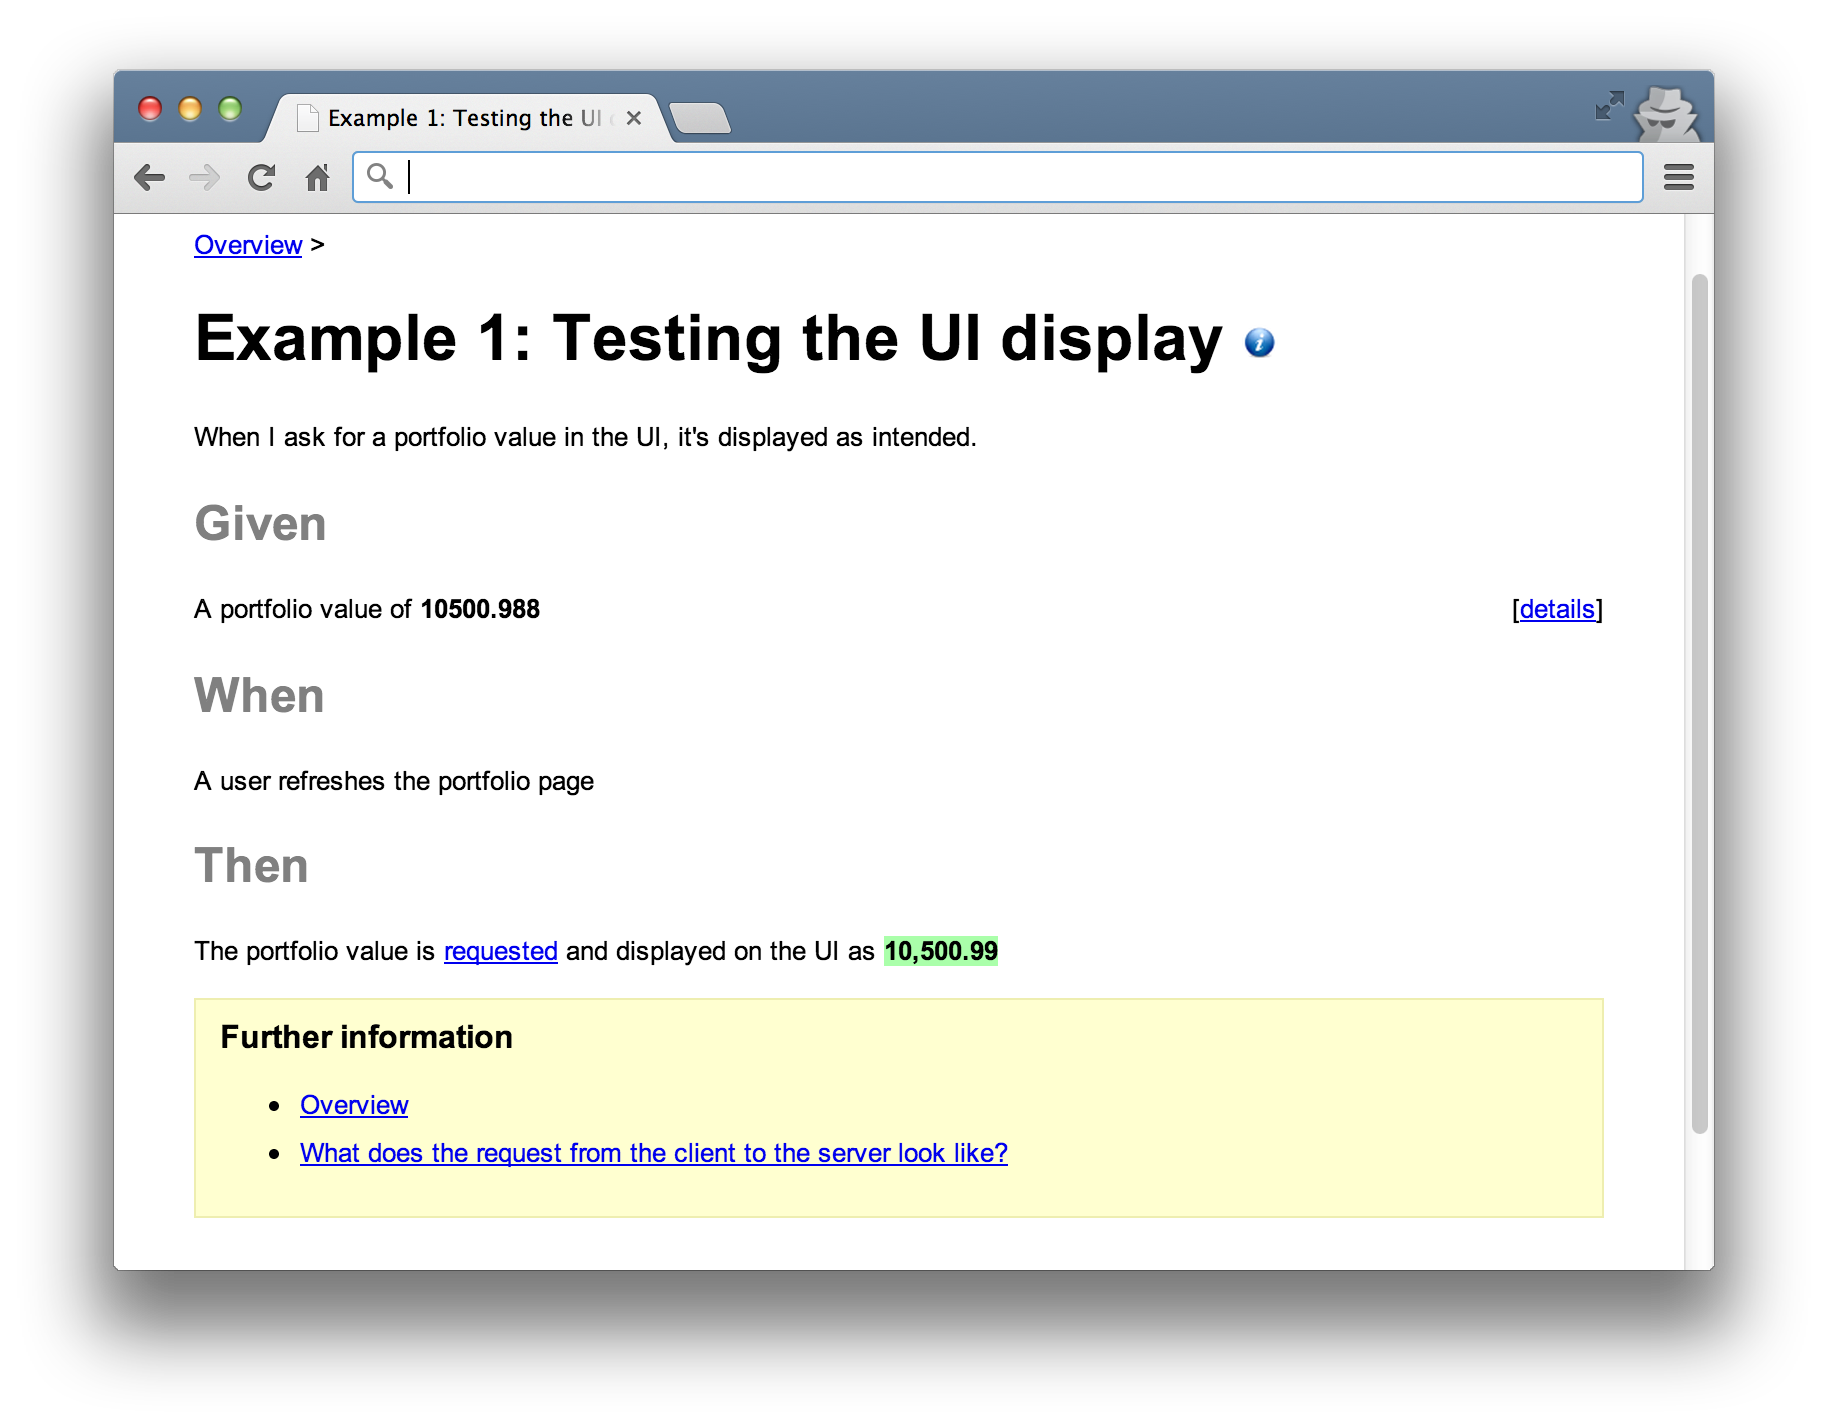
Task: Open Overview under Further information
Action: coord(354,1105)
